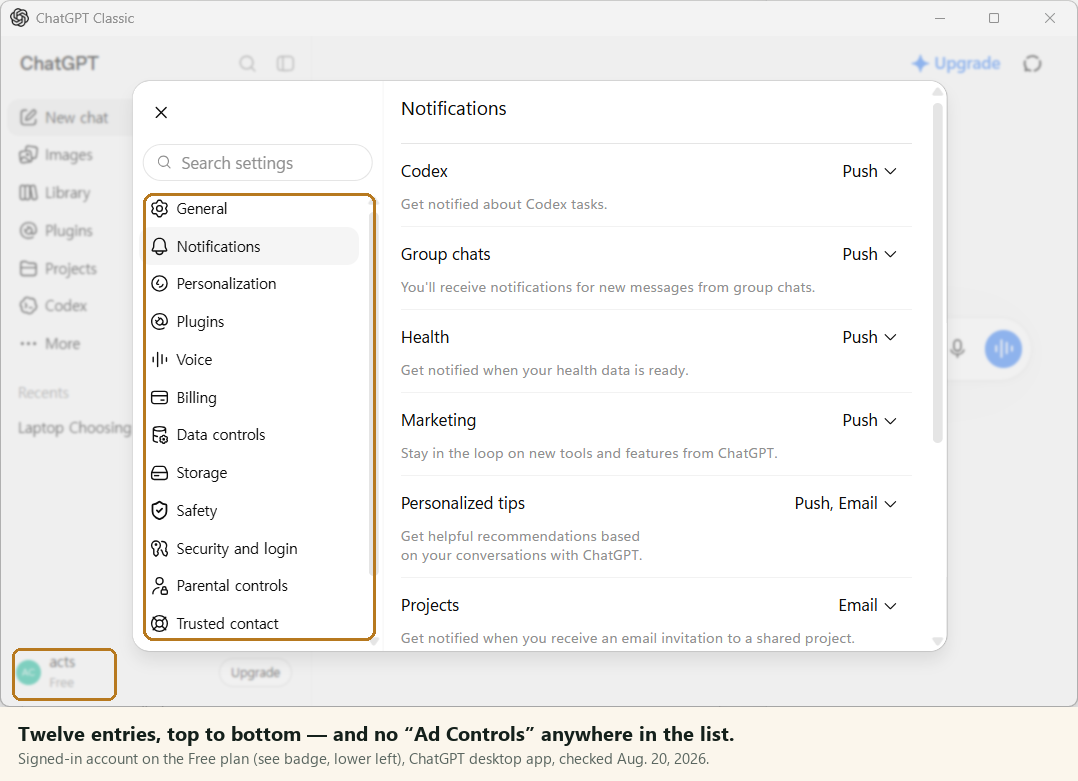1078x781 pixels.
Task: Expand the Group chats notification dropdown
Action: click(x=869, y=254)
